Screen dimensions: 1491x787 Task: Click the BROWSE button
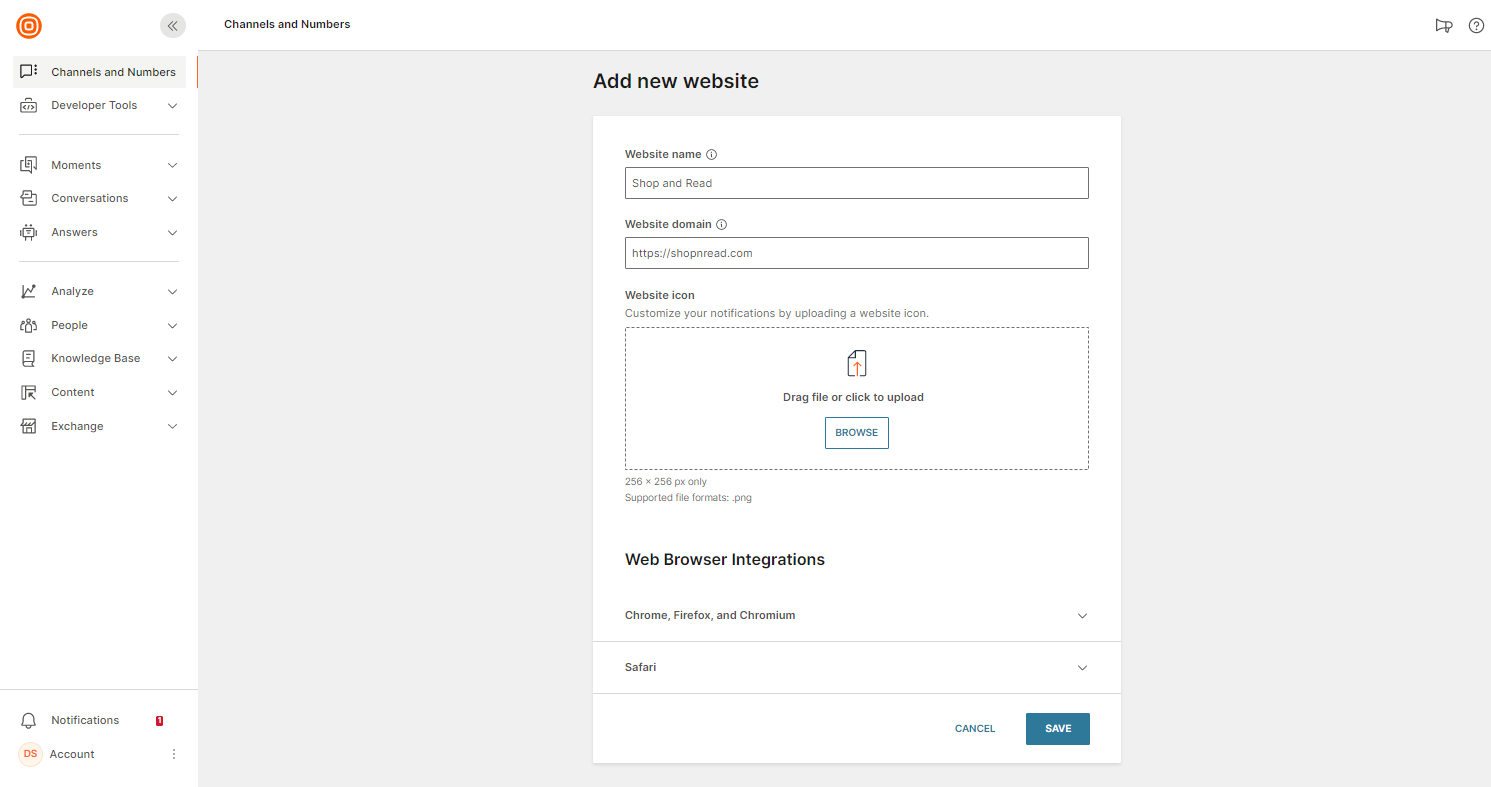coord(857,433)
